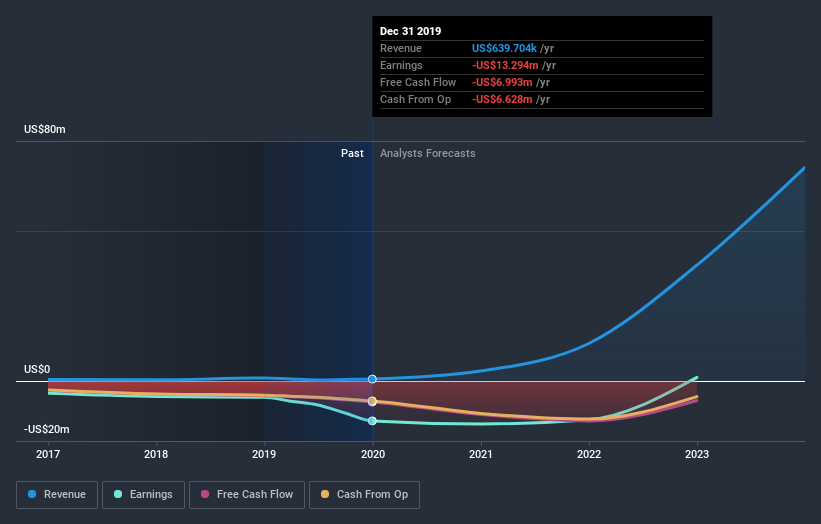Click the Analysts Forecasts label
Viewport: 821px width, 524px height.
click(x=428, y=153)
